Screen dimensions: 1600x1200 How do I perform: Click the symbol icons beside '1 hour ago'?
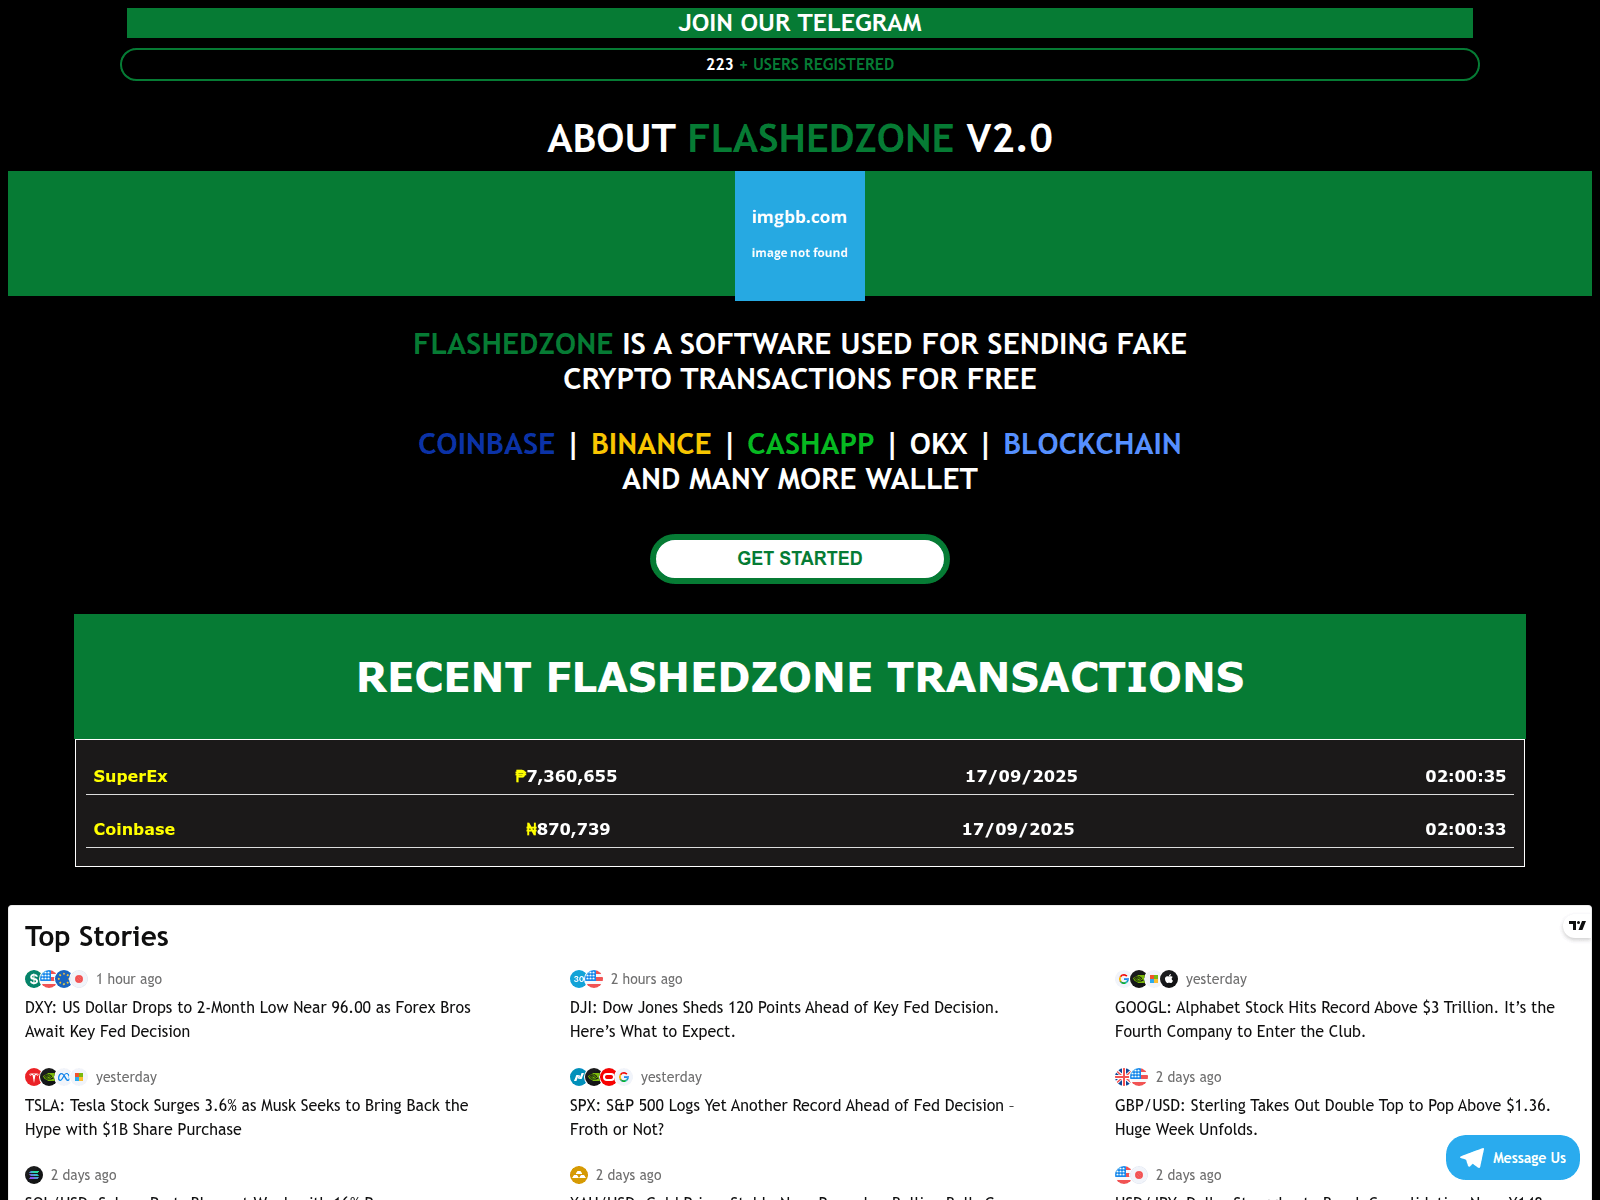56,979
